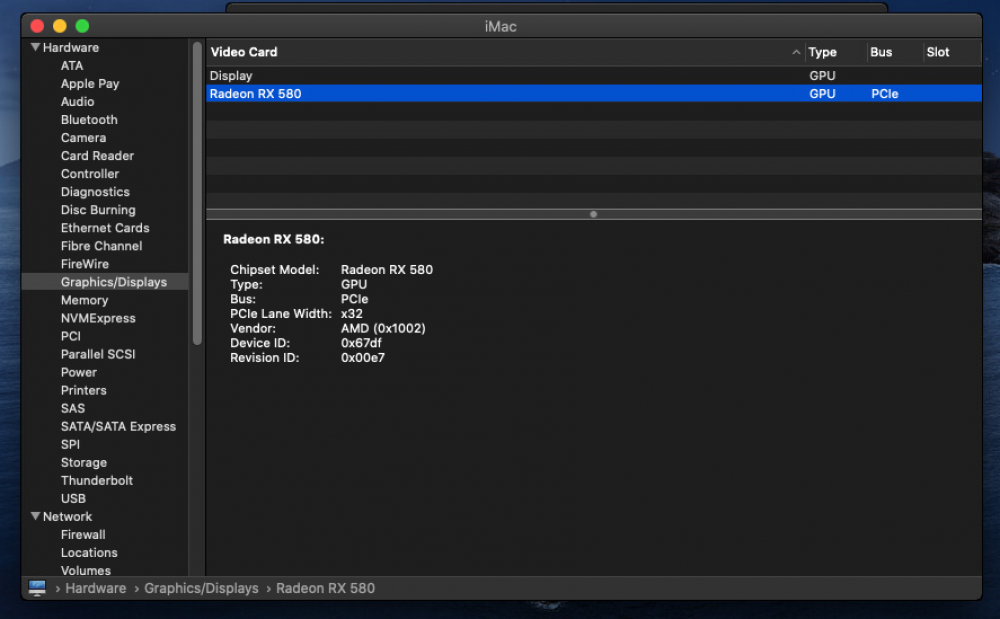Click the Device ID value 0x67df
The height and width of the screenshot is (619, 1000).
point(361,343)
